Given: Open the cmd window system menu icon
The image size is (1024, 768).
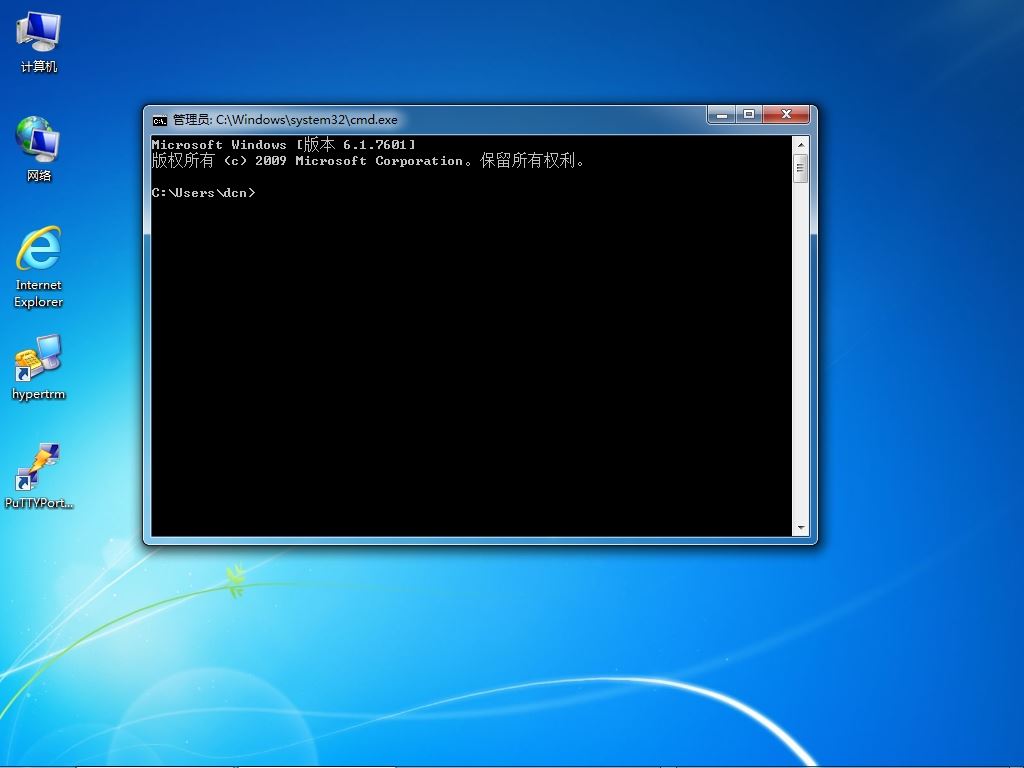Looking at the screenshot, I should [159, 120].
